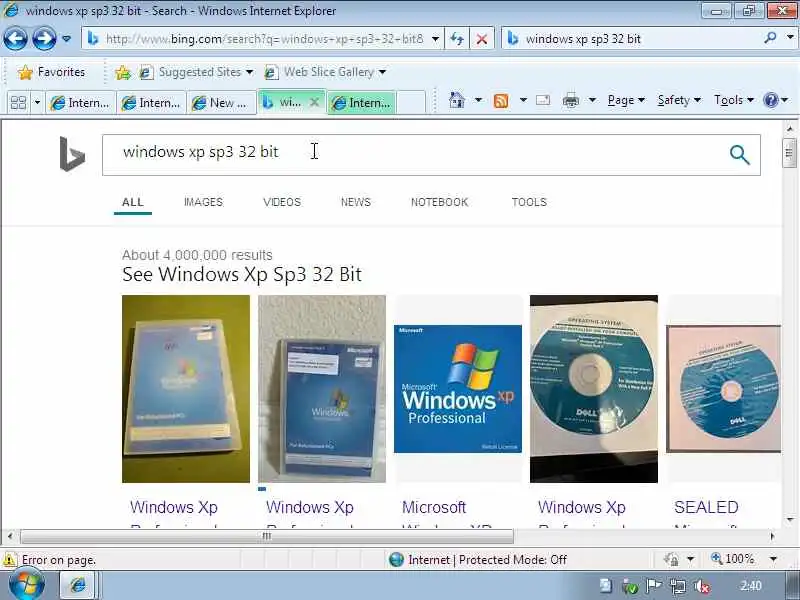Switch to NEWS results
This screenshot has width=800, height=600.
[356, 202]
